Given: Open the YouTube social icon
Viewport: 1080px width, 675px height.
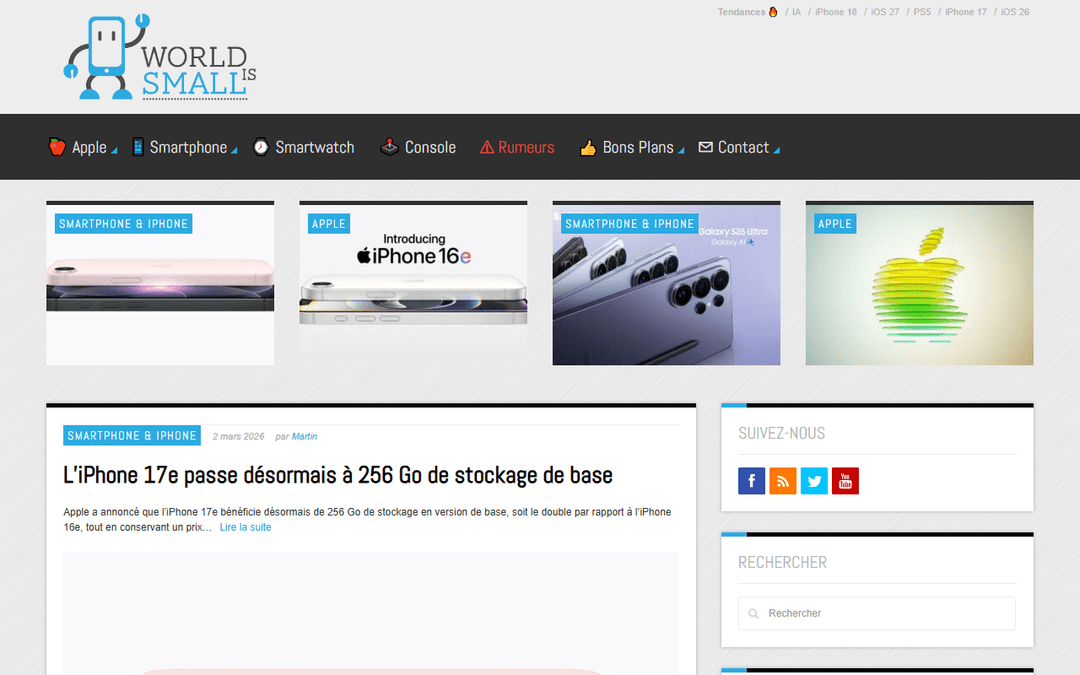Looking at the screenshot, I should [x=845, y=481].
